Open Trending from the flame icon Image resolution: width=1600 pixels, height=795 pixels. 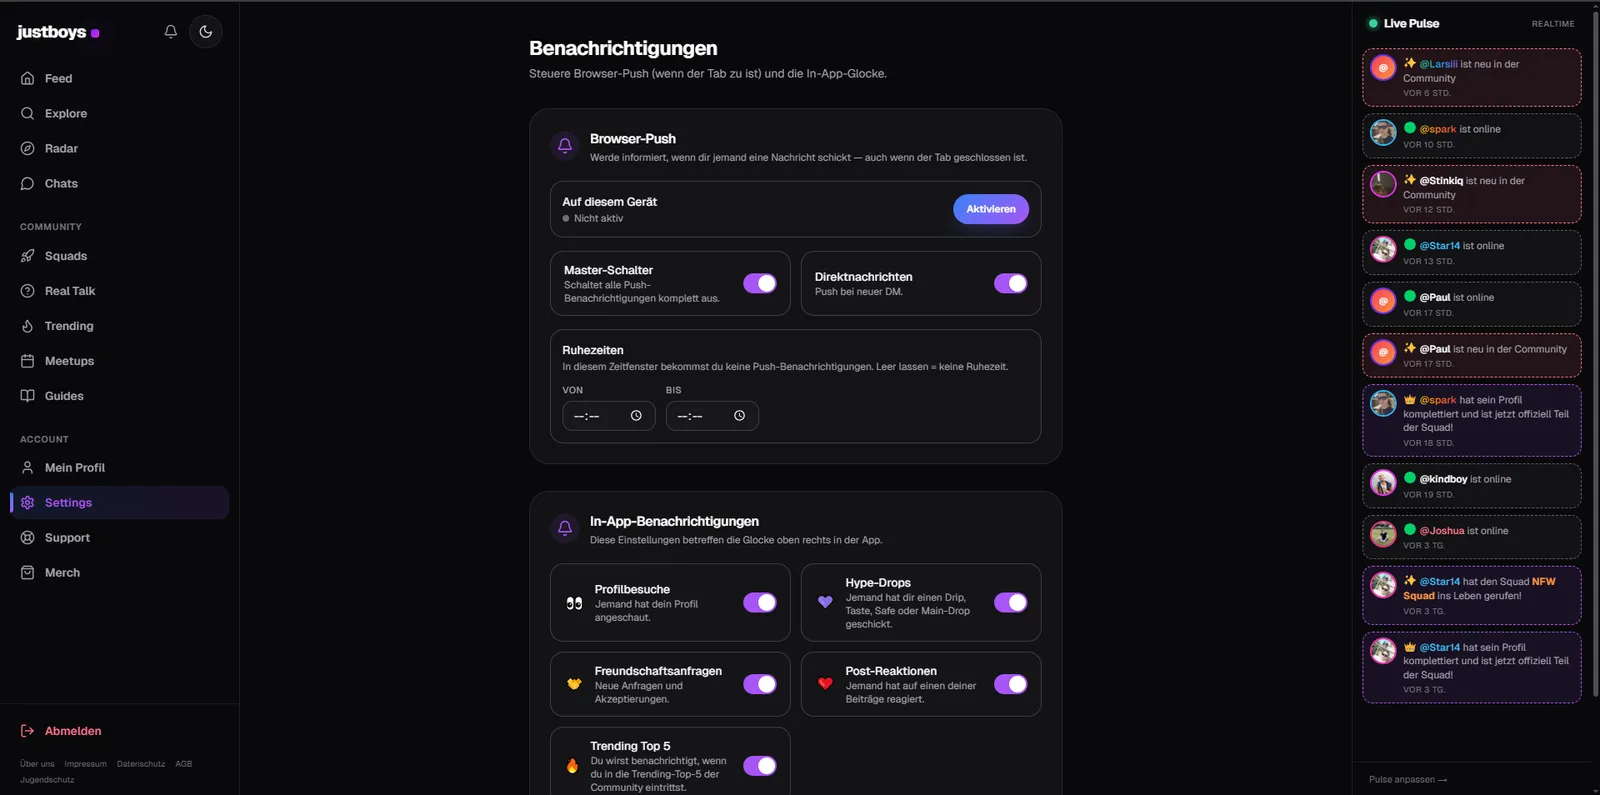click(28, 326)
